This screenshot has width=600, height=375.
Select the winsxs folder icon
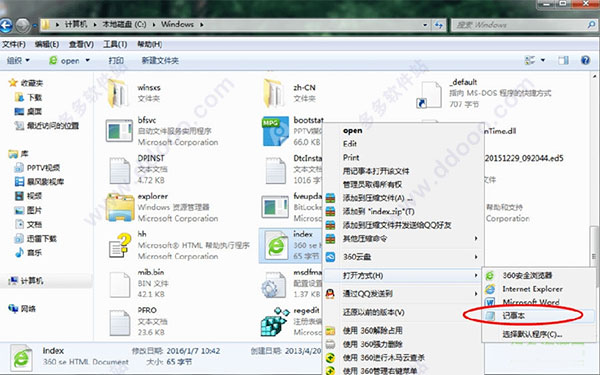click(118, 93)
